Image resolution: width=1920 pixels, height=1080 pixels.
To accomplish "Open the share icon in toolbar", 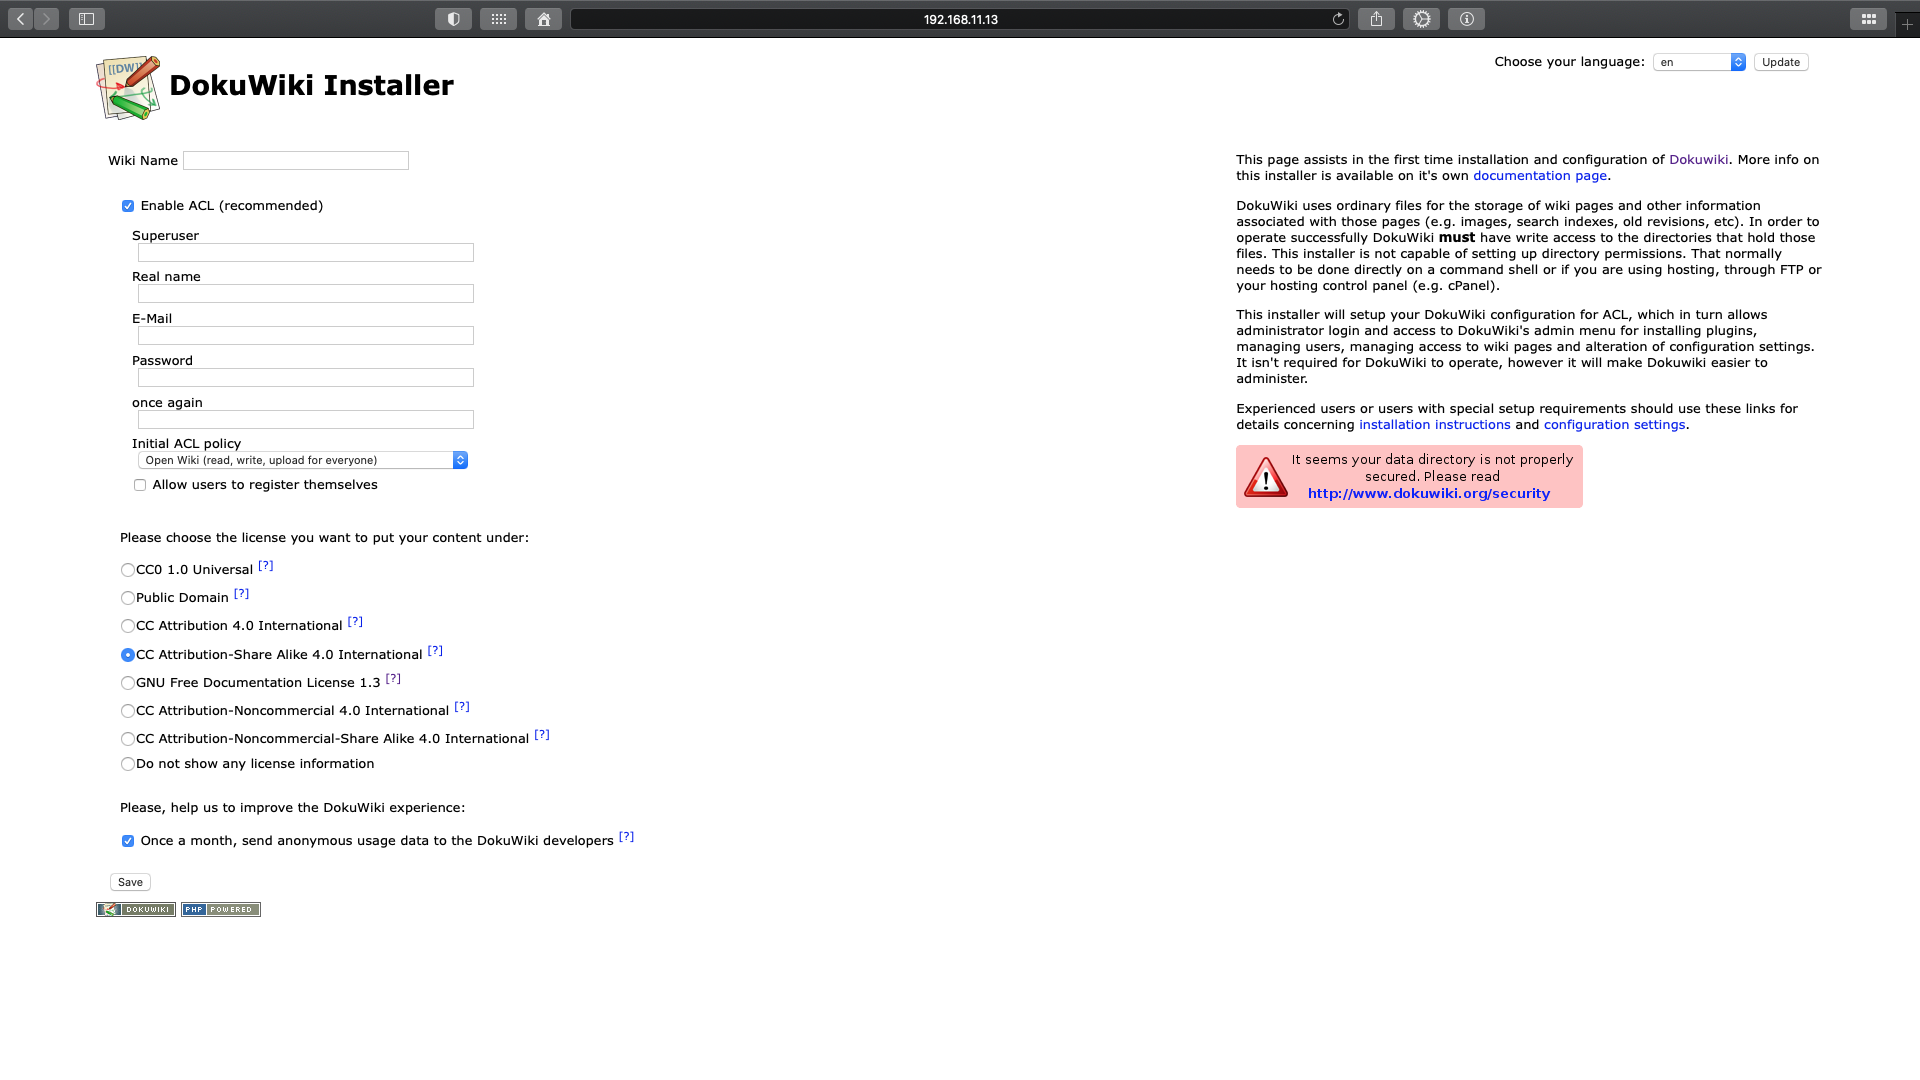I will pyautogui.click(x=1376, y=19).
